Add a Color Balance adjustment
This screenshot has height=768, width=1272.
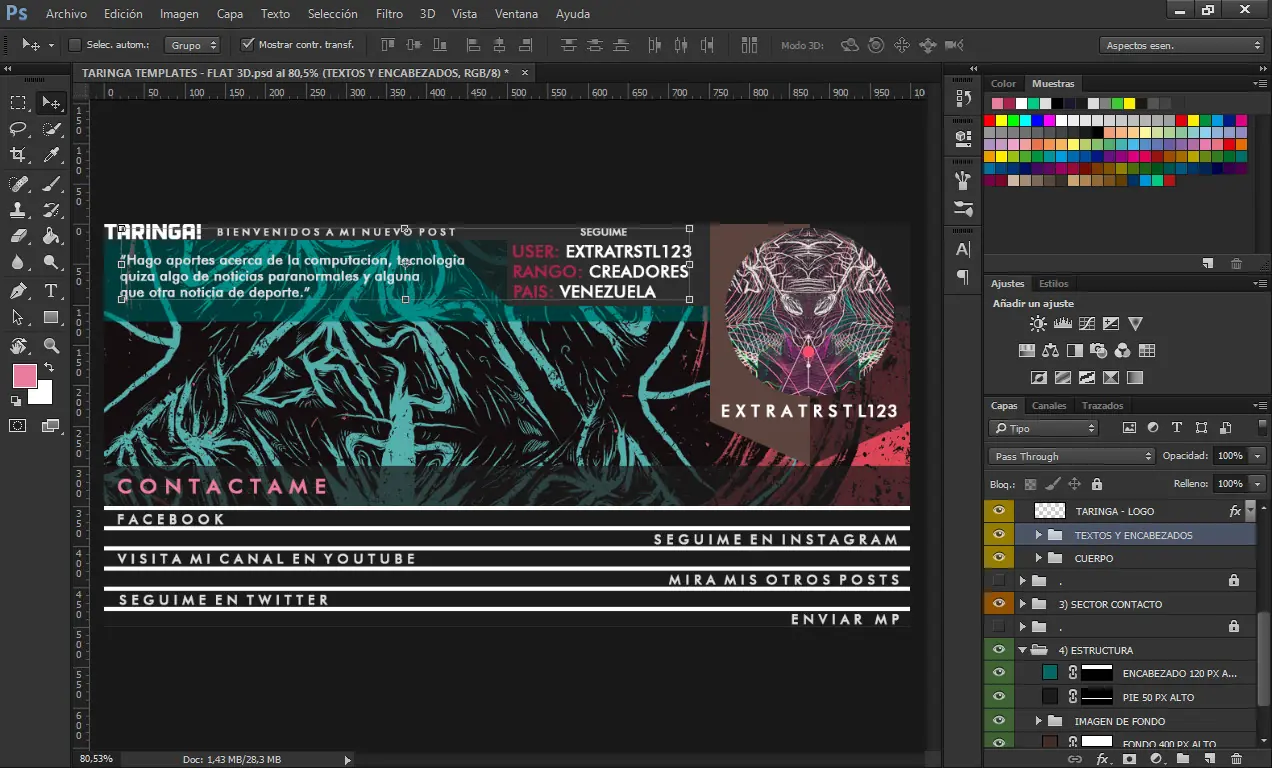tap(1050, 351)
